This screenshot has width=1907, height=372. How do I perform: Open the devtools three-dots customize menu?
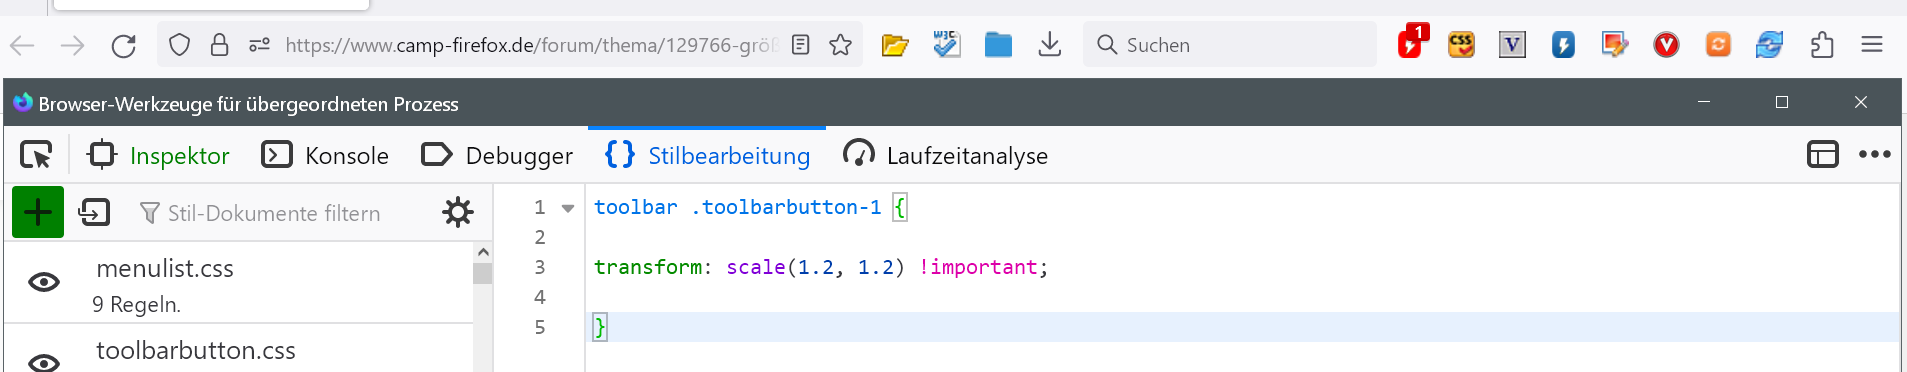(x=1874, y=154)
